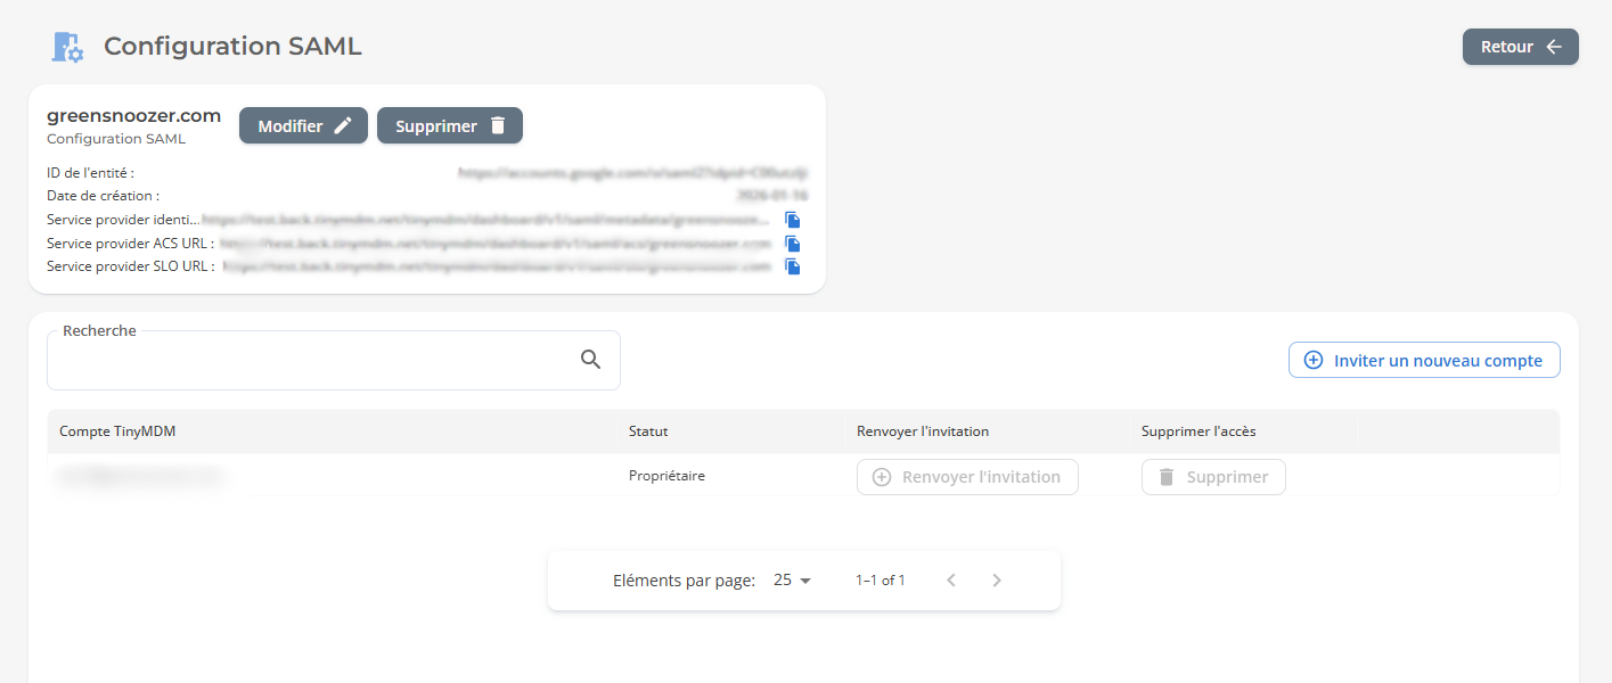Screen dimensions: 1612x683
Task: Click the magnifier search icon
Action: (x=590, y=359)
